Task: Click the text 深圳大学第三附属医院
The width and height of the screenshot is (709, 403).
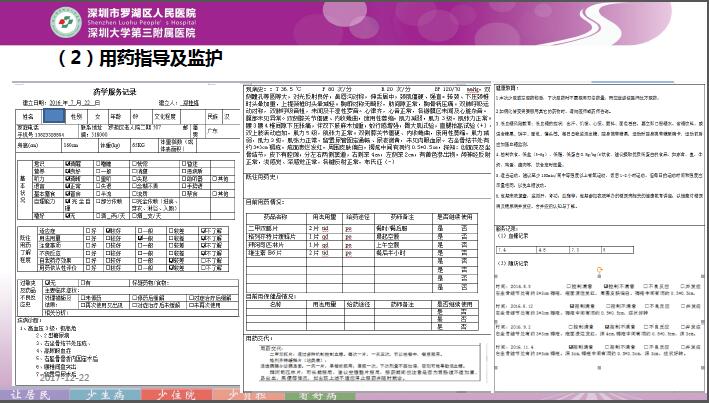Action: (142, 33)
